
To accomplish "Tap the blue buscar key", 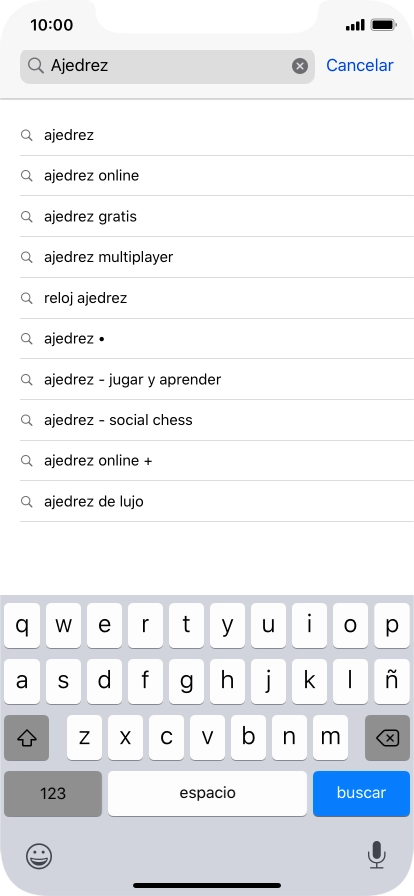I will [361, 793].
